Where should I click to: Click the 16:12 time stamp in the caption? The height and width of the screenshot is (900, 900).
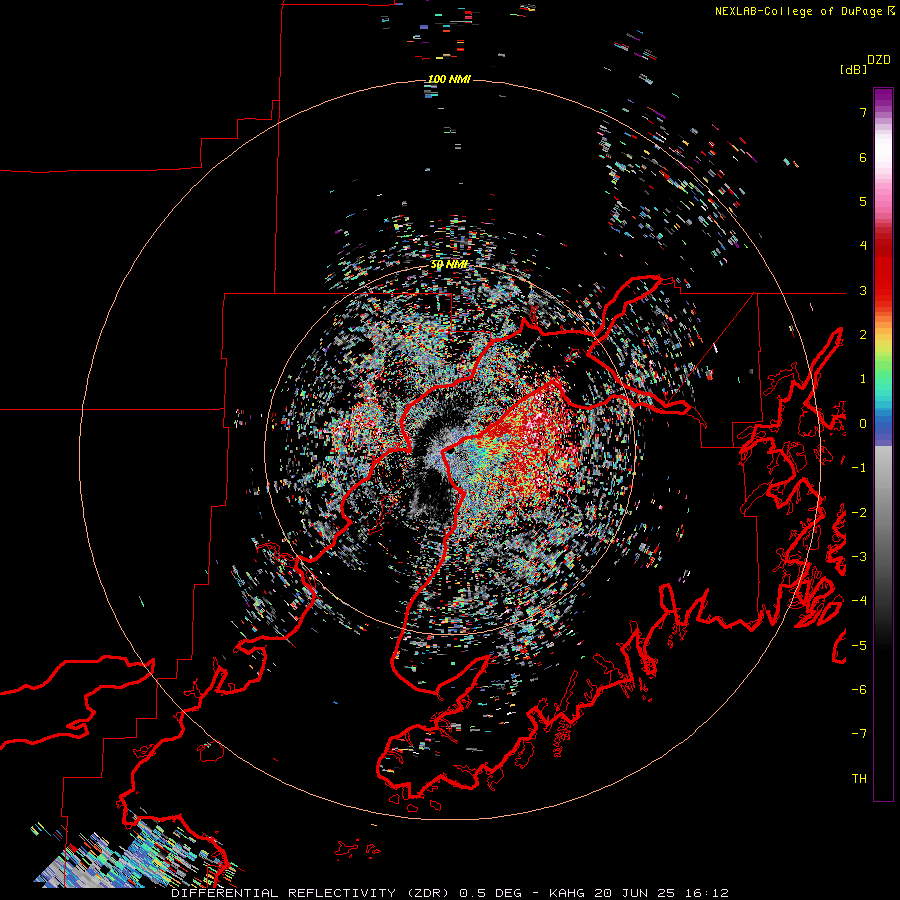pos(707,893)
